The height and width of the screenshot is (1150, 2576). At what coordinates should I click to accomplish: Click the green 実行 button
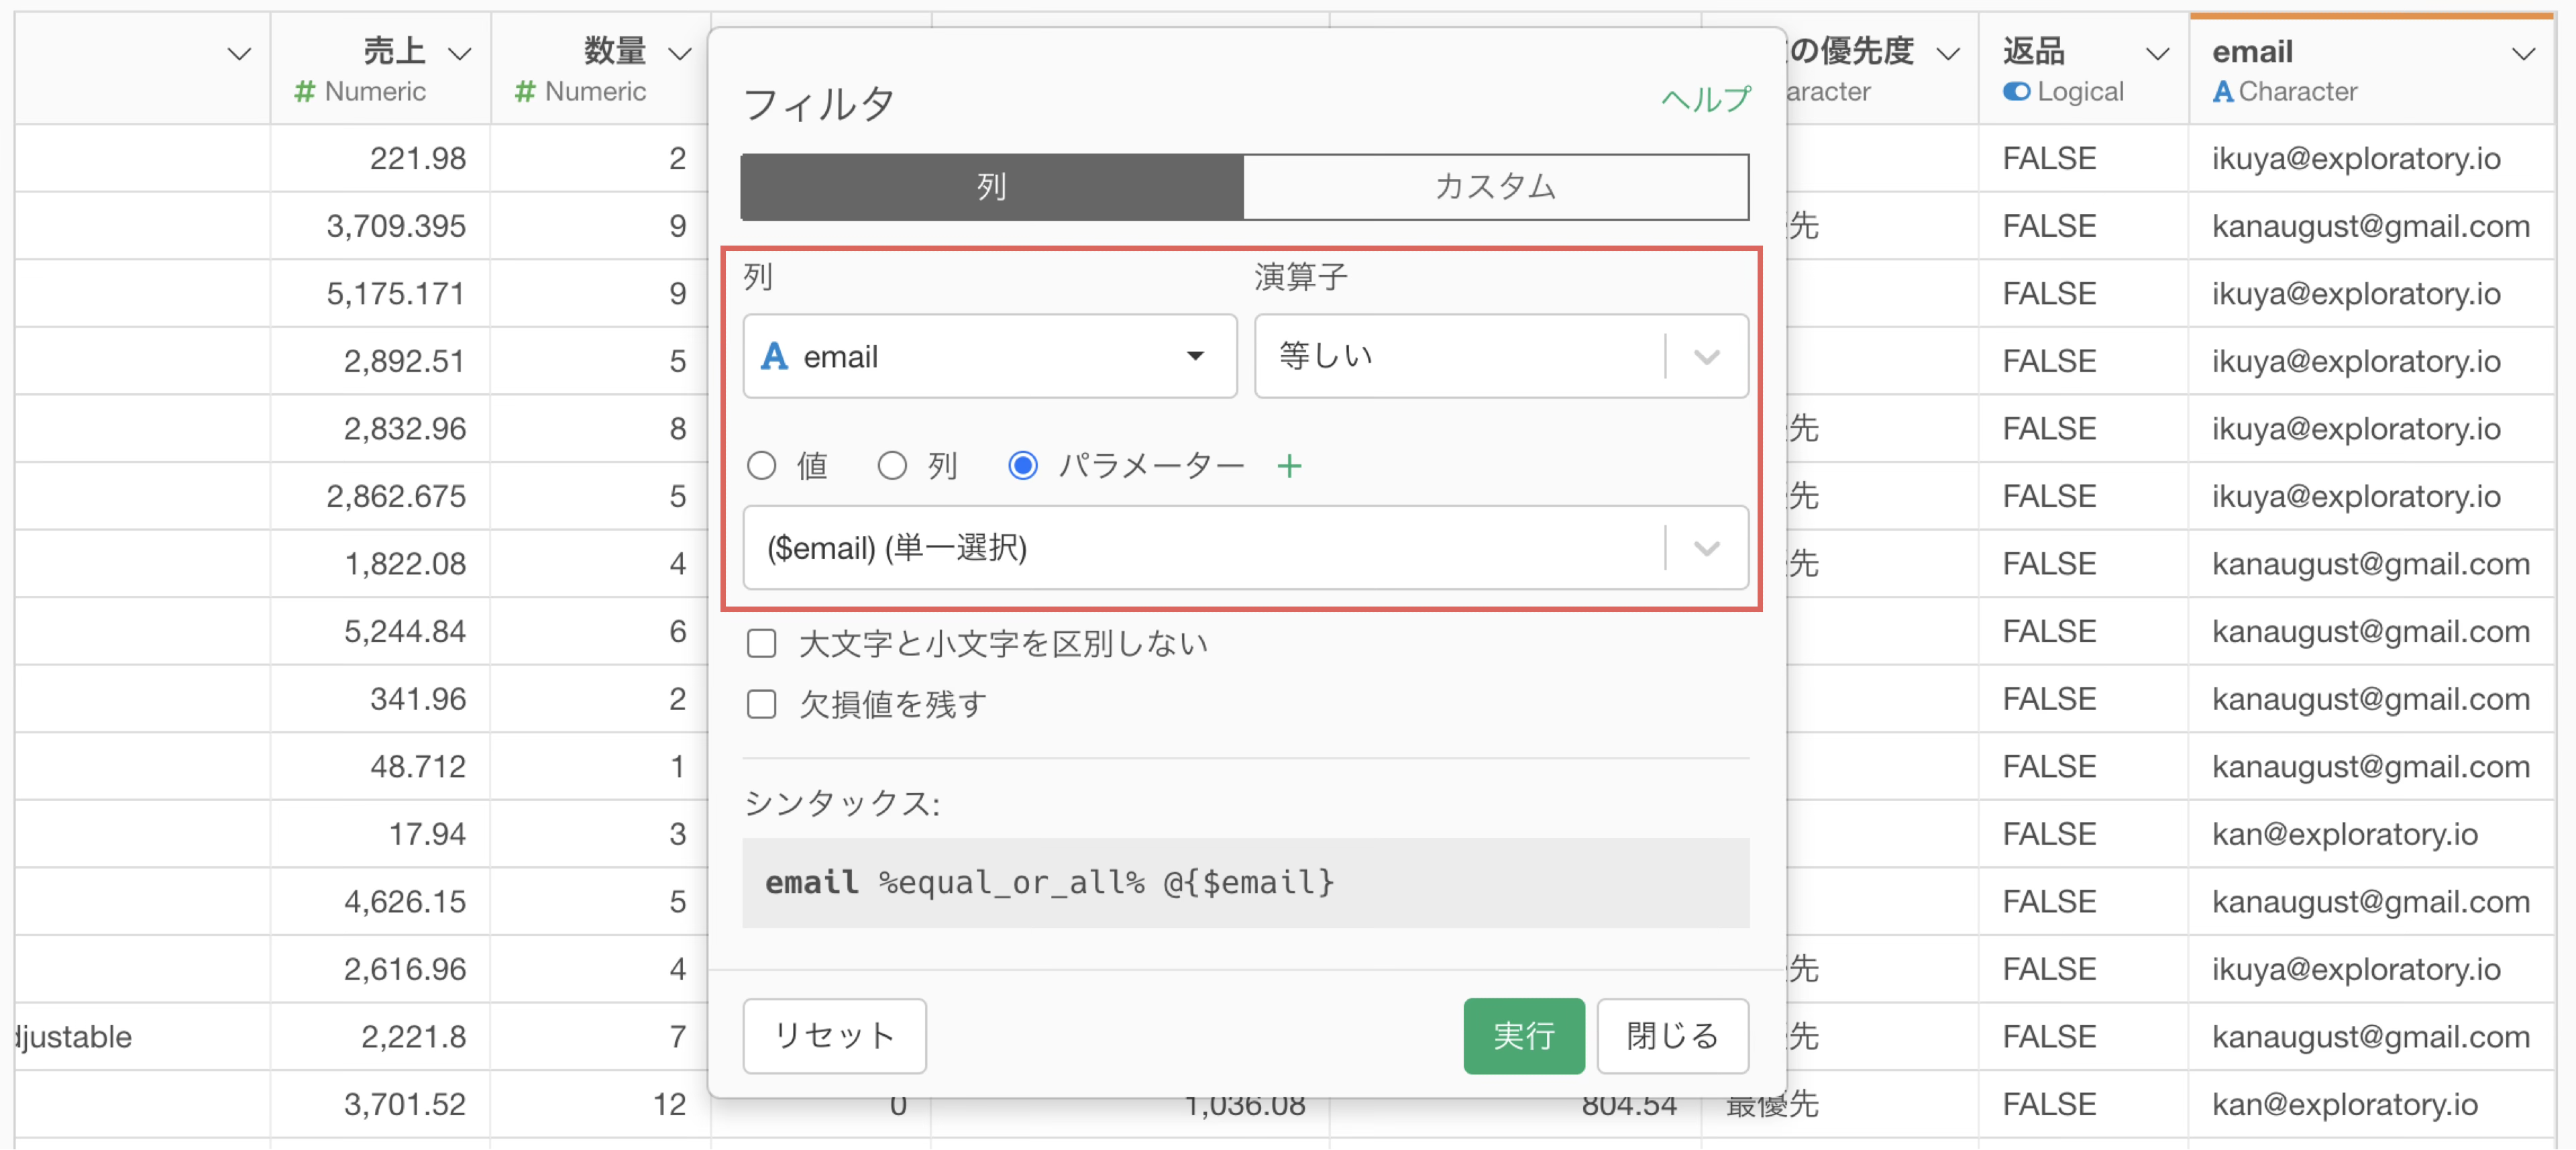coord(1523,1036)
